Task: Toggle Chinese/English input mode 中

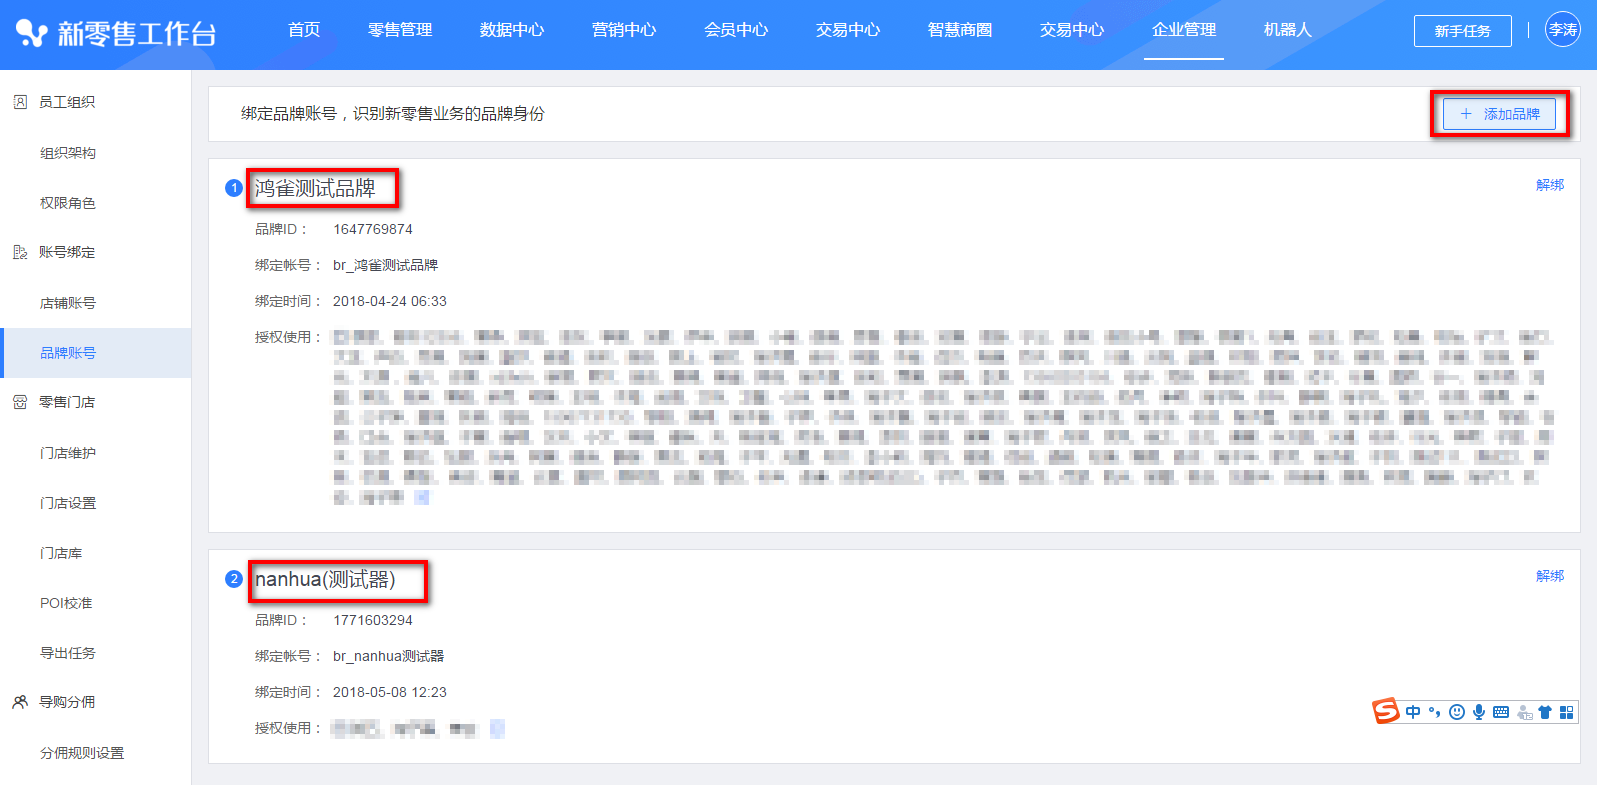Action: point(1413,712)
